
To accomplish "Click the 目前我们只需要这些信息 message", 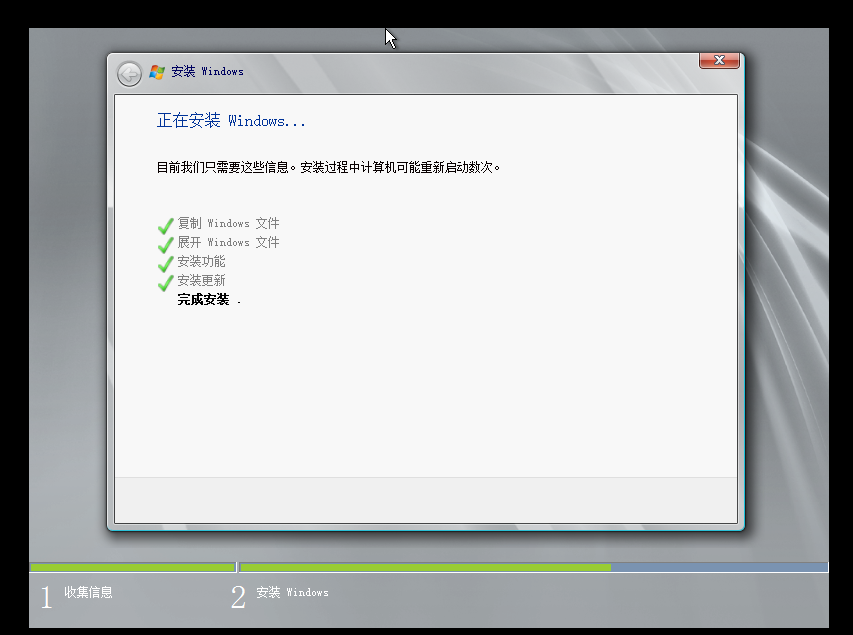I will (x=328, y=167).
